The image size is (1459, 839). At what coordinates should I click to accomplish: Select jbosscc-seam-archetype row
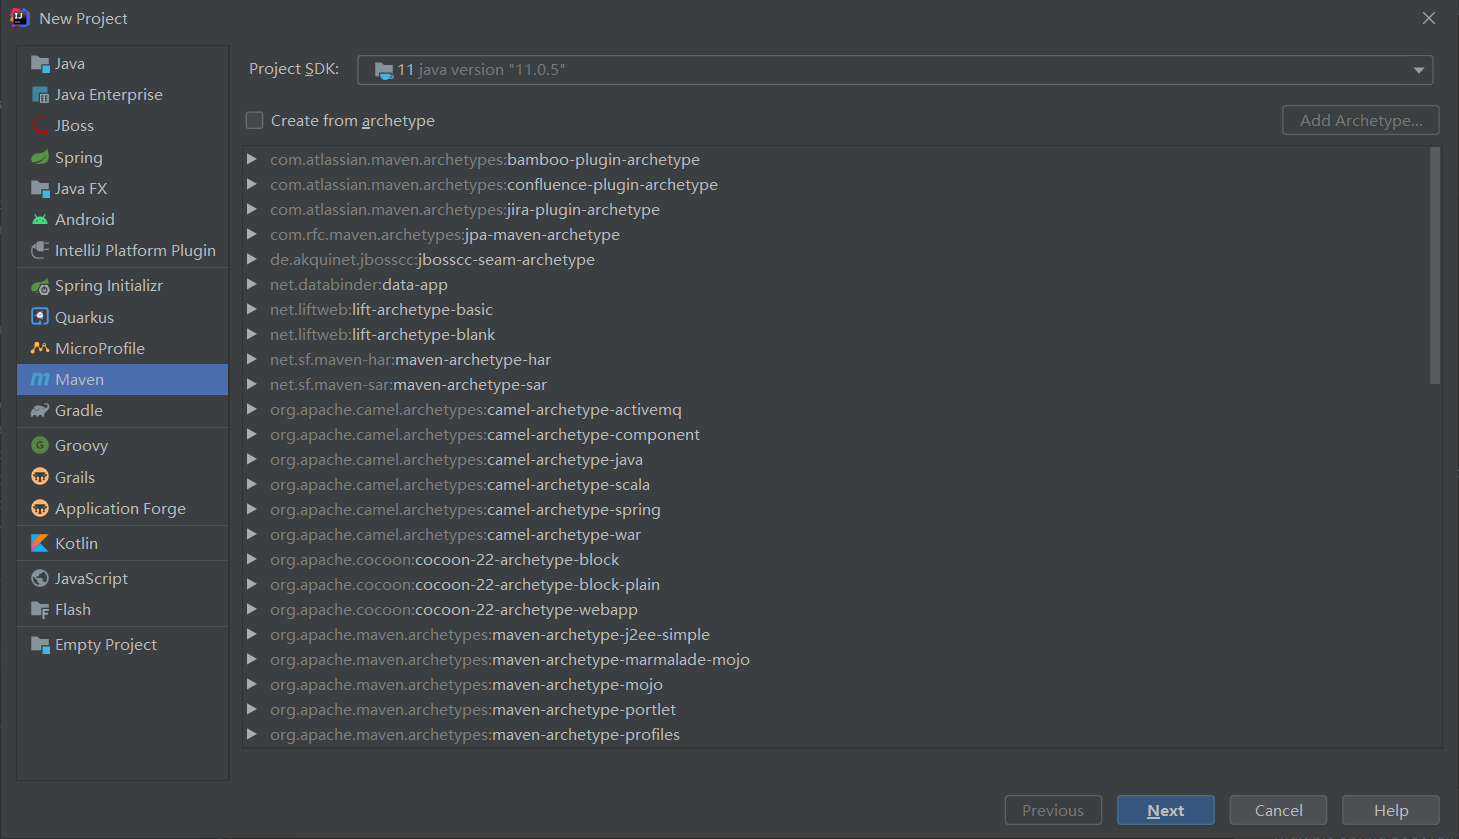(x=836, y=259)
